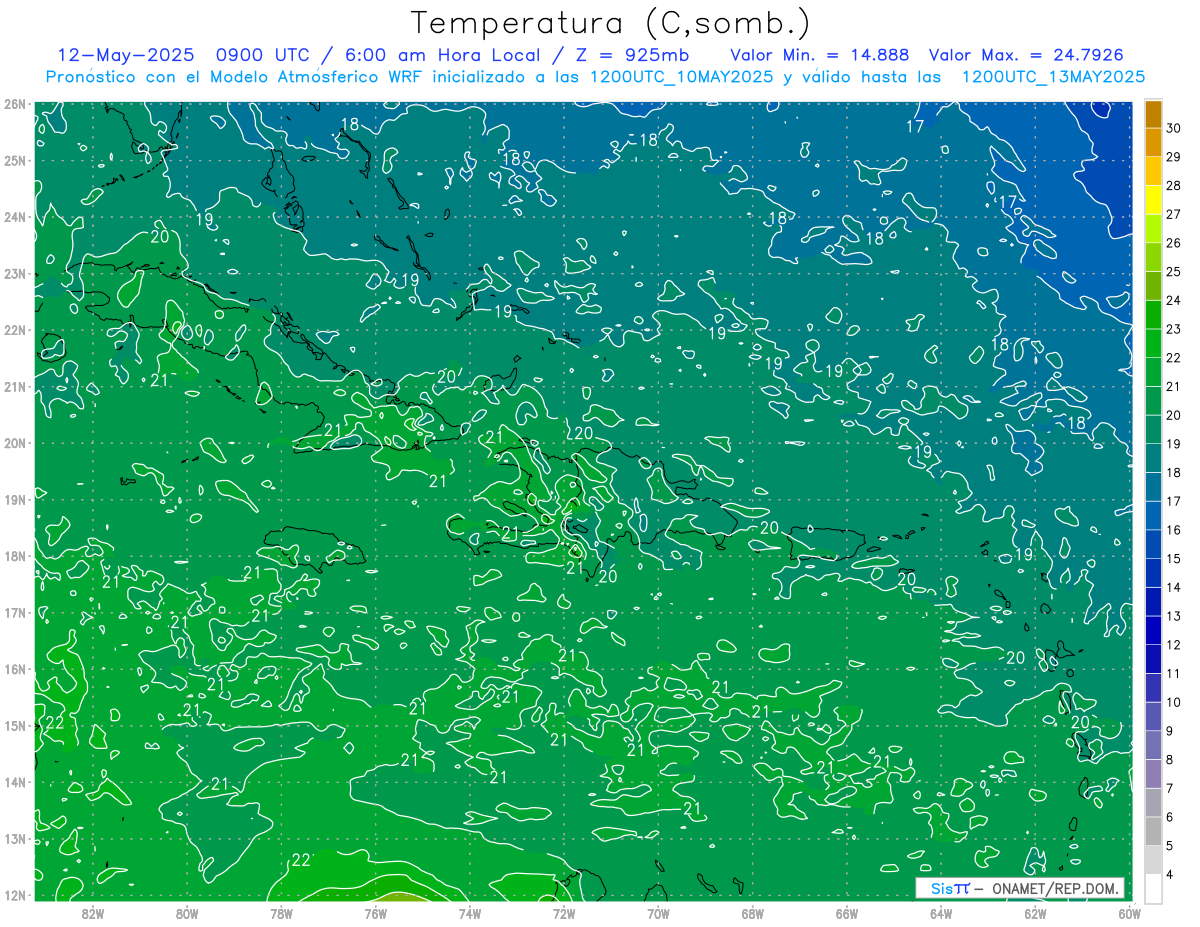Click the '17N' latitude axis label
Viewport: 1200px width, 927px height.
pos(14,612)
